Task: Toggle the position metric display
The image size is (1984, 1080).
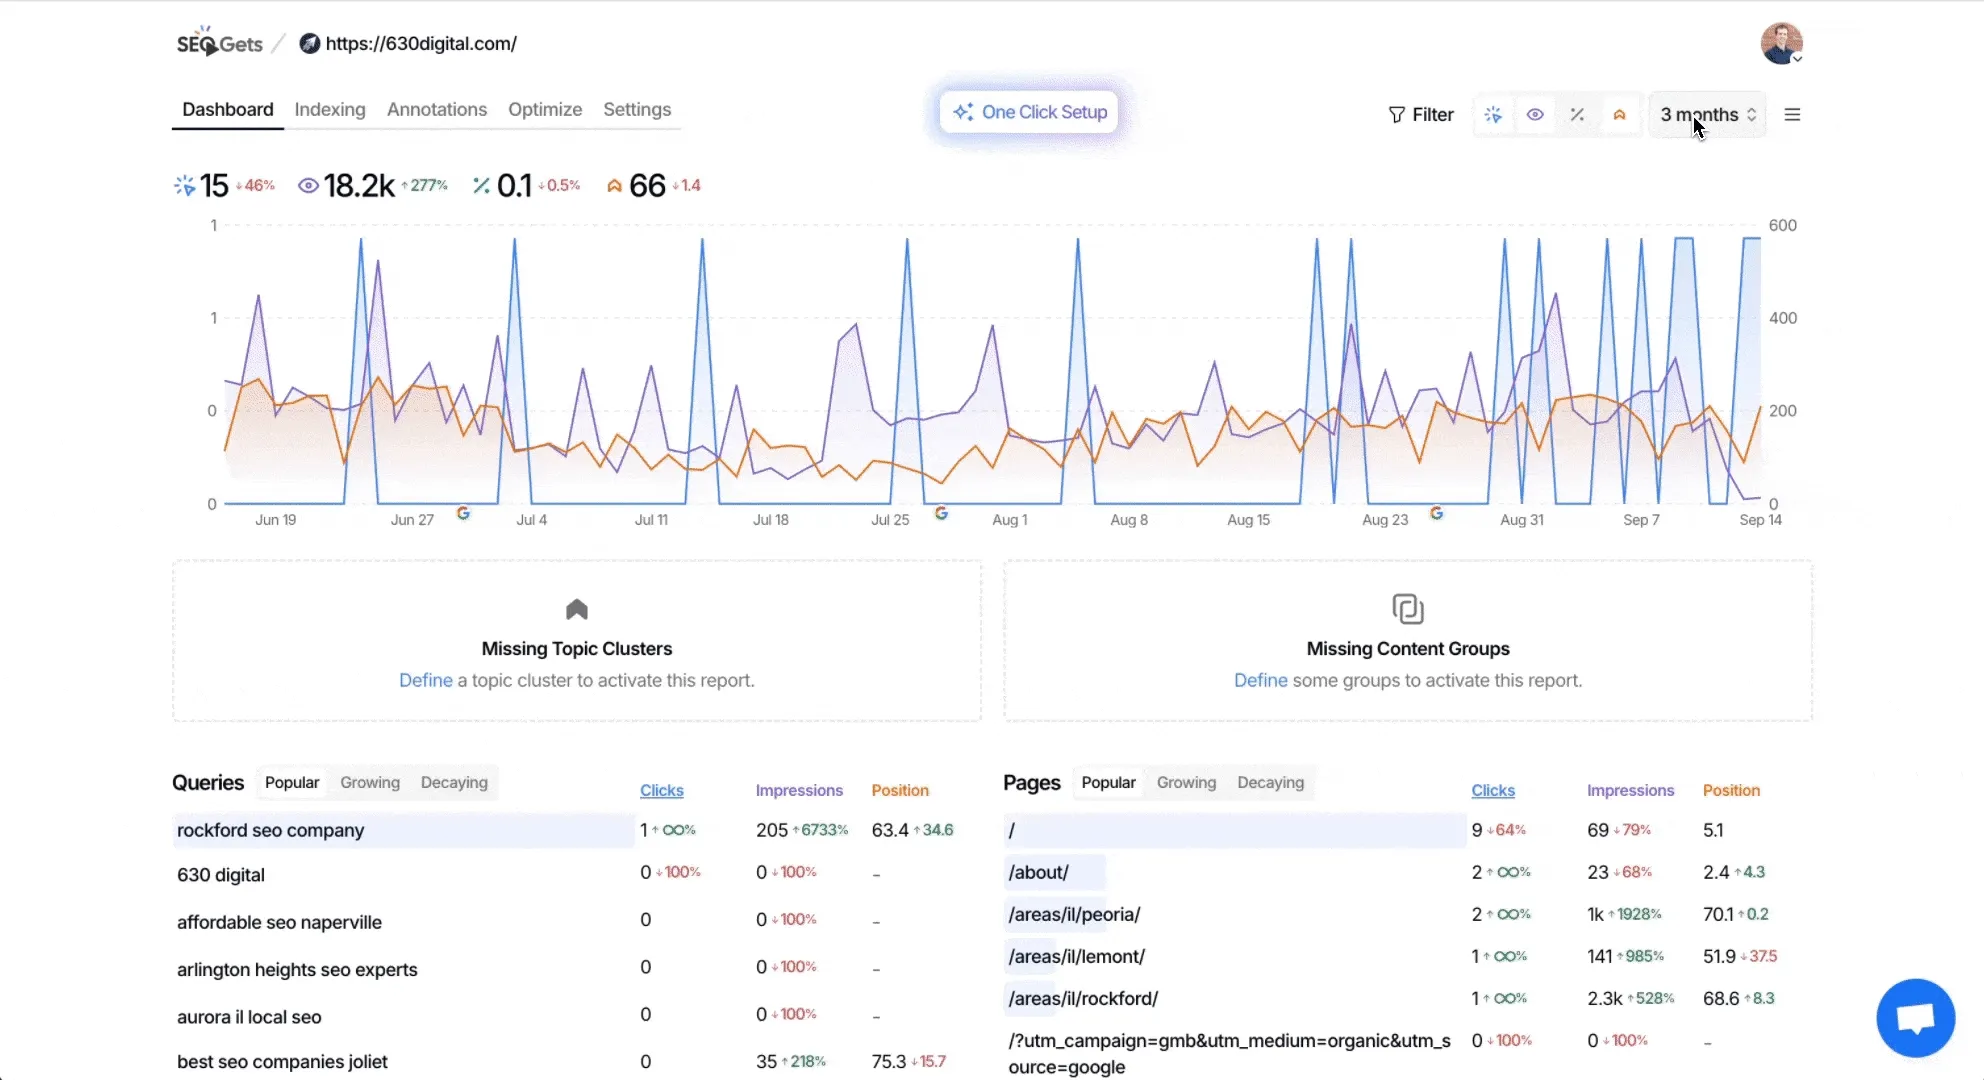Action: click(1619, 114)
